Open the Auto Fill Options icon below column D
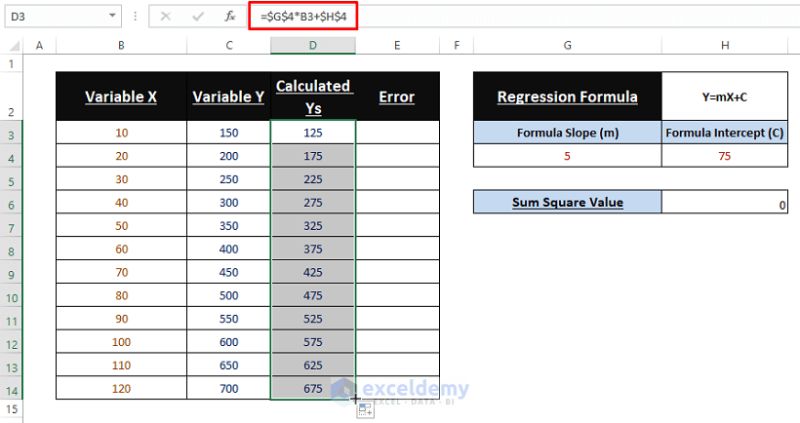The image size is (800, 423). coord(365,409)
